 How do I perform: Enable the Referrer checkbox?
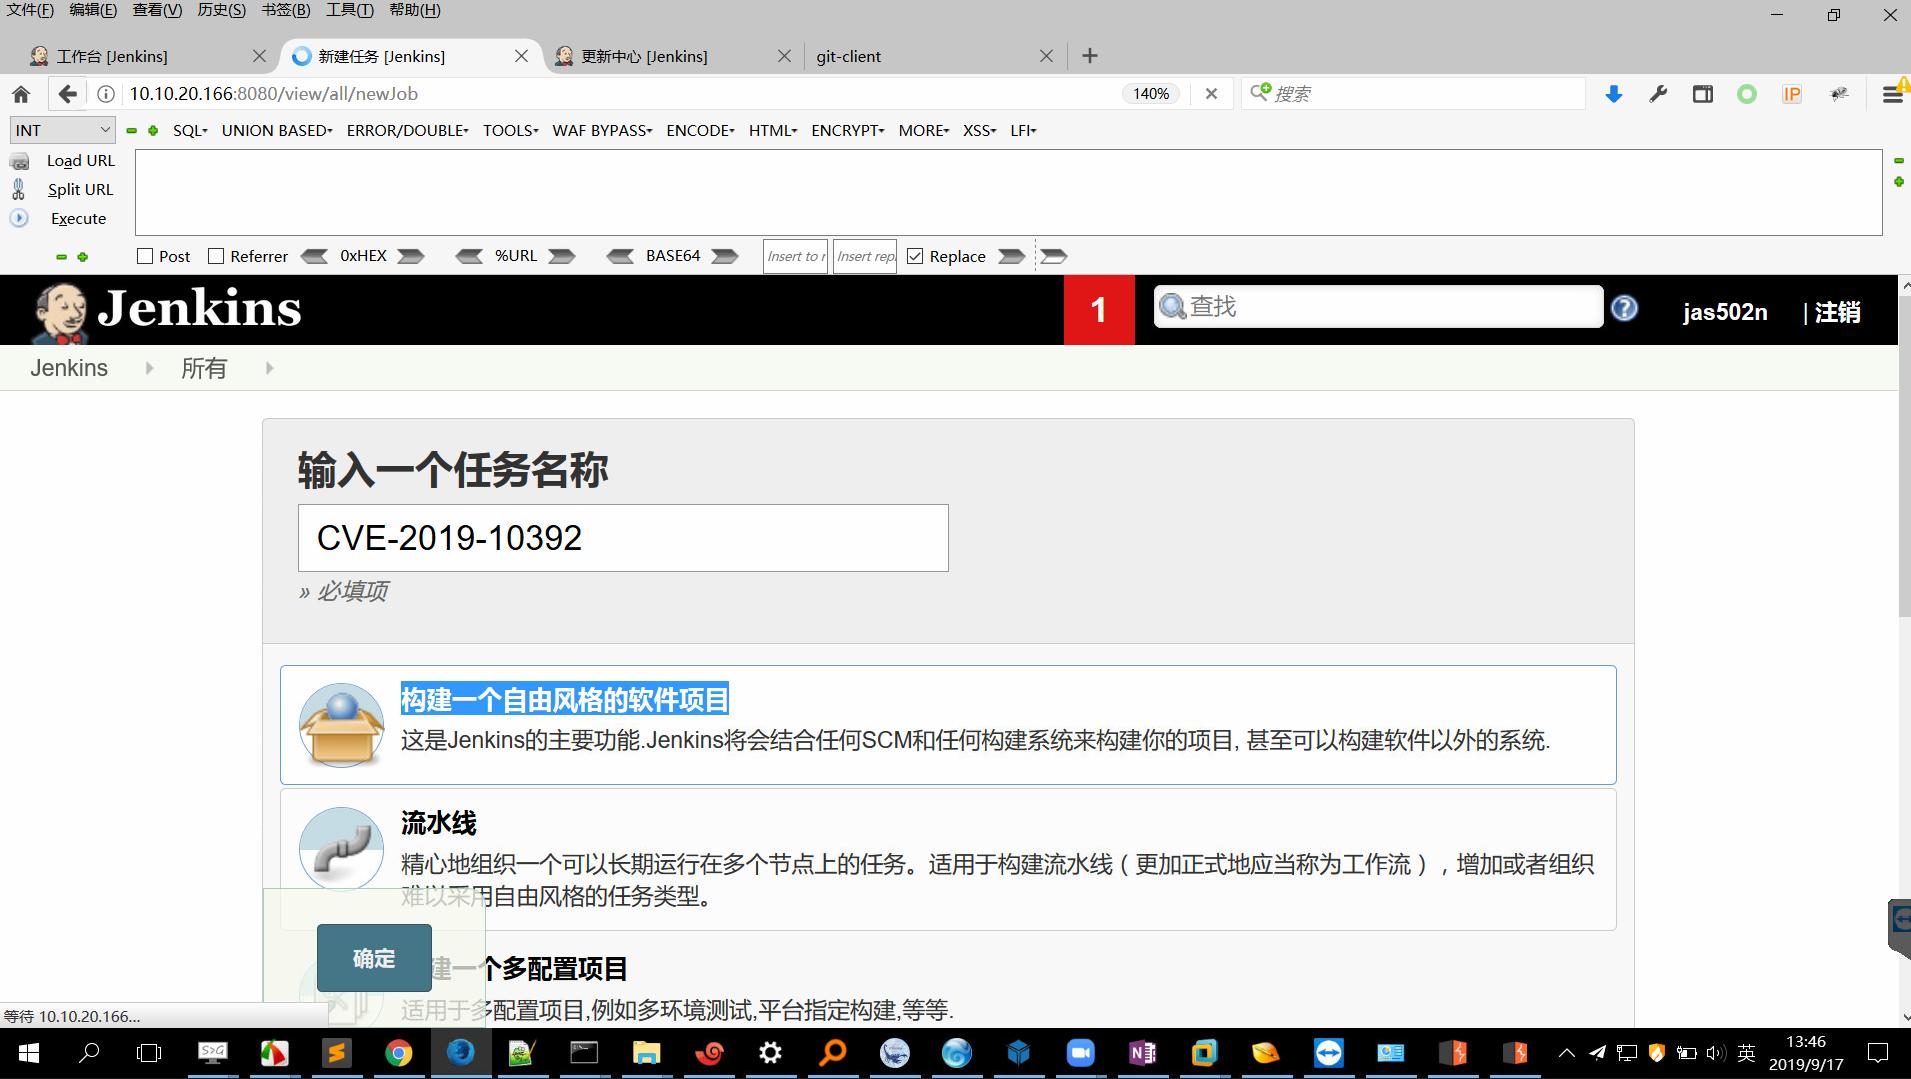(x=215, y=256)
